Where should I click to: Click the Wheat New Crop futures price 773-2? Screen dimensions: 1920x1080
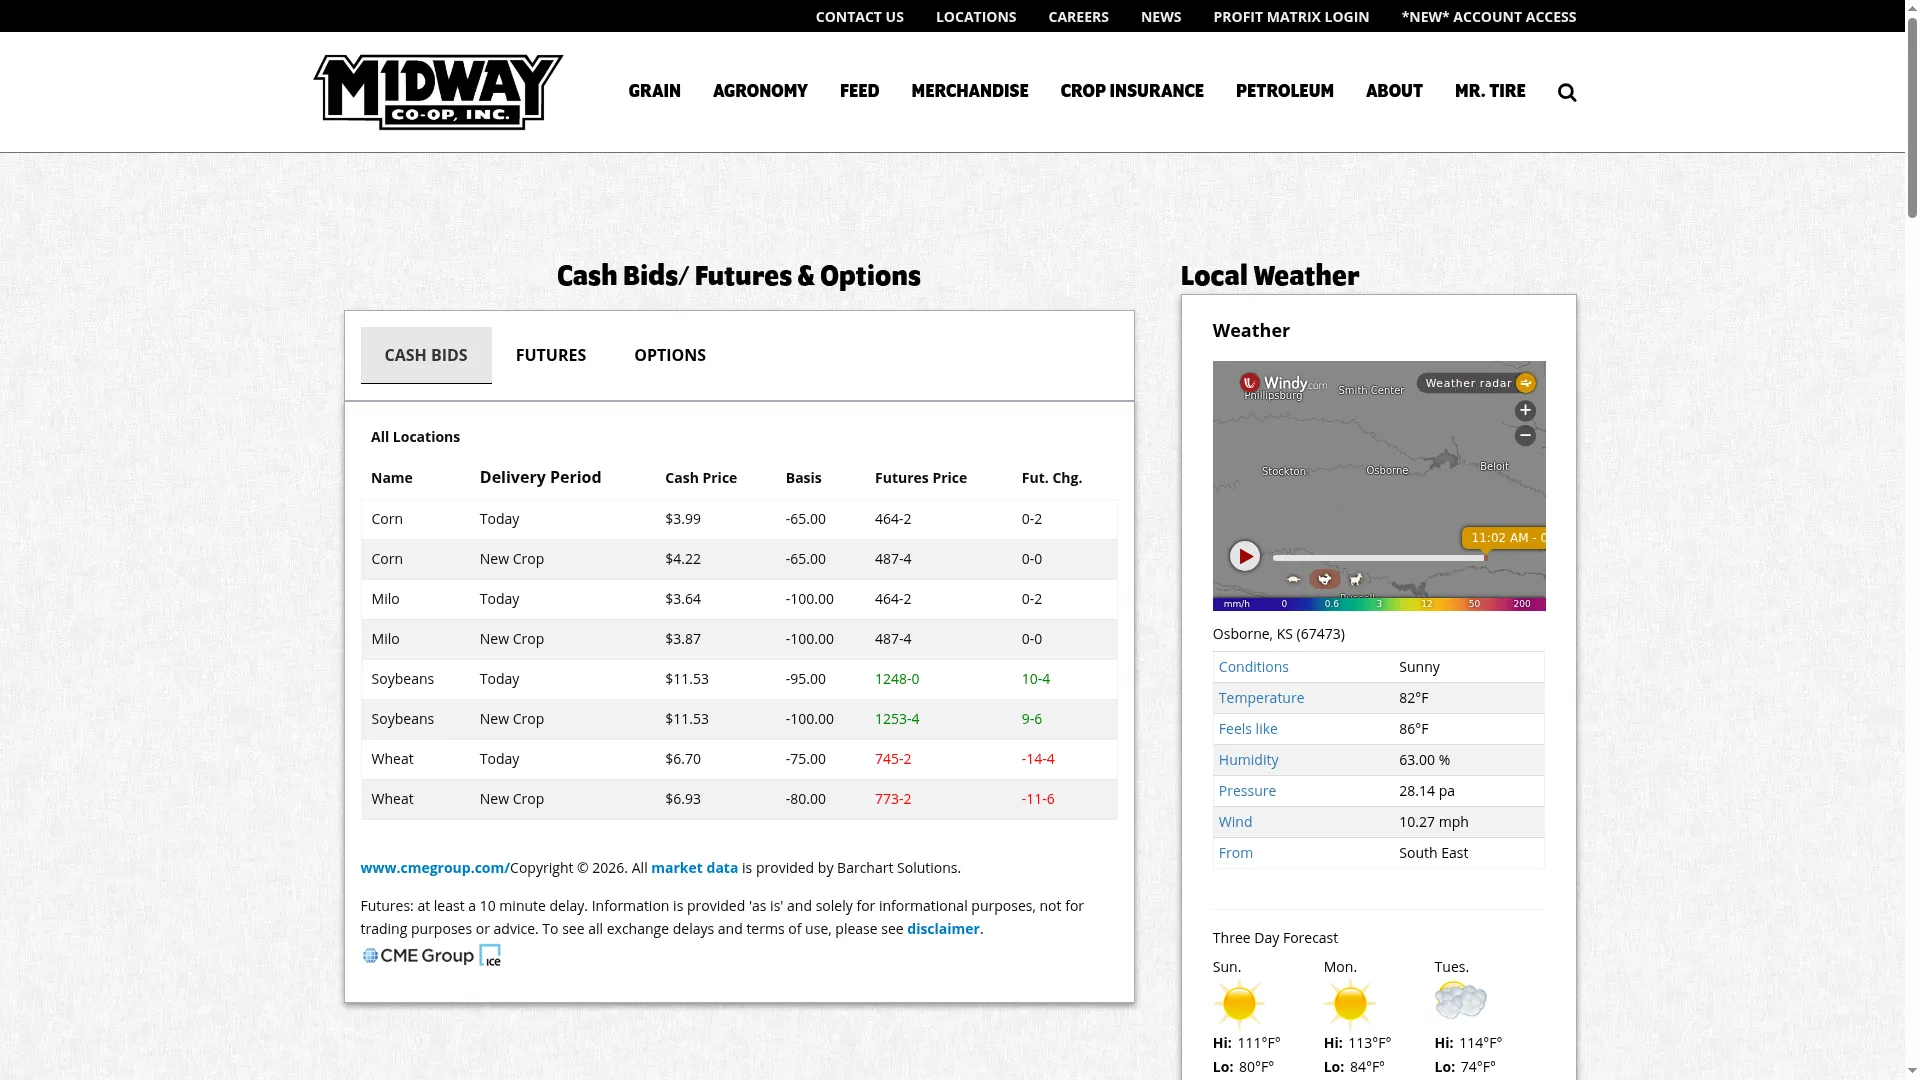click(893, 799)
